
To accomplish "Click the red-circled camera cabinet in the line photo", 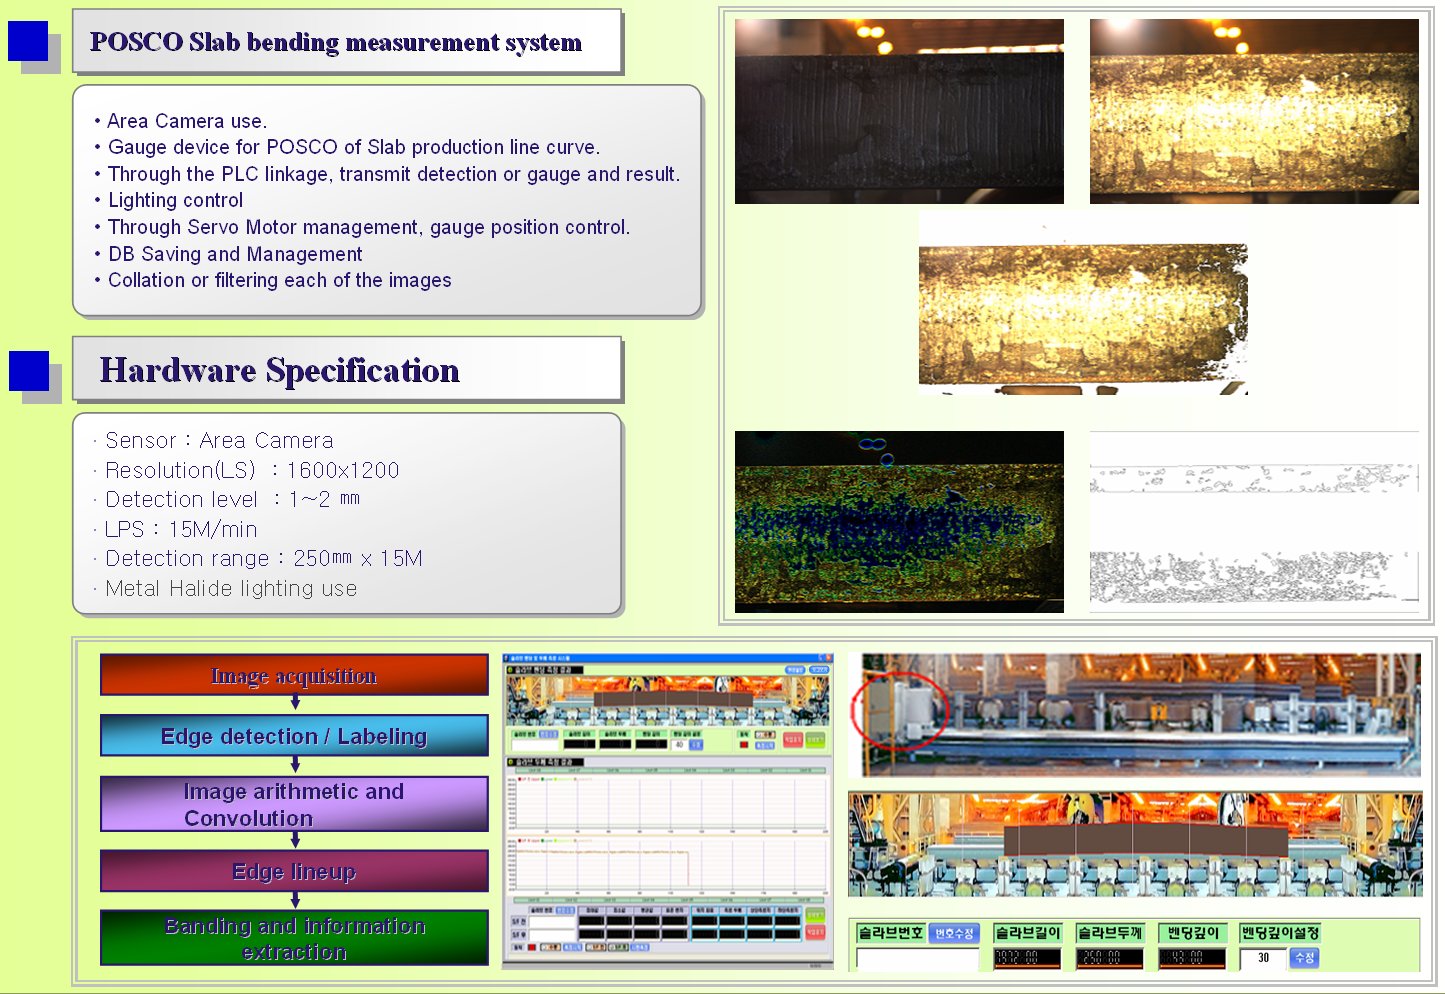I will (x=898, y=710).
